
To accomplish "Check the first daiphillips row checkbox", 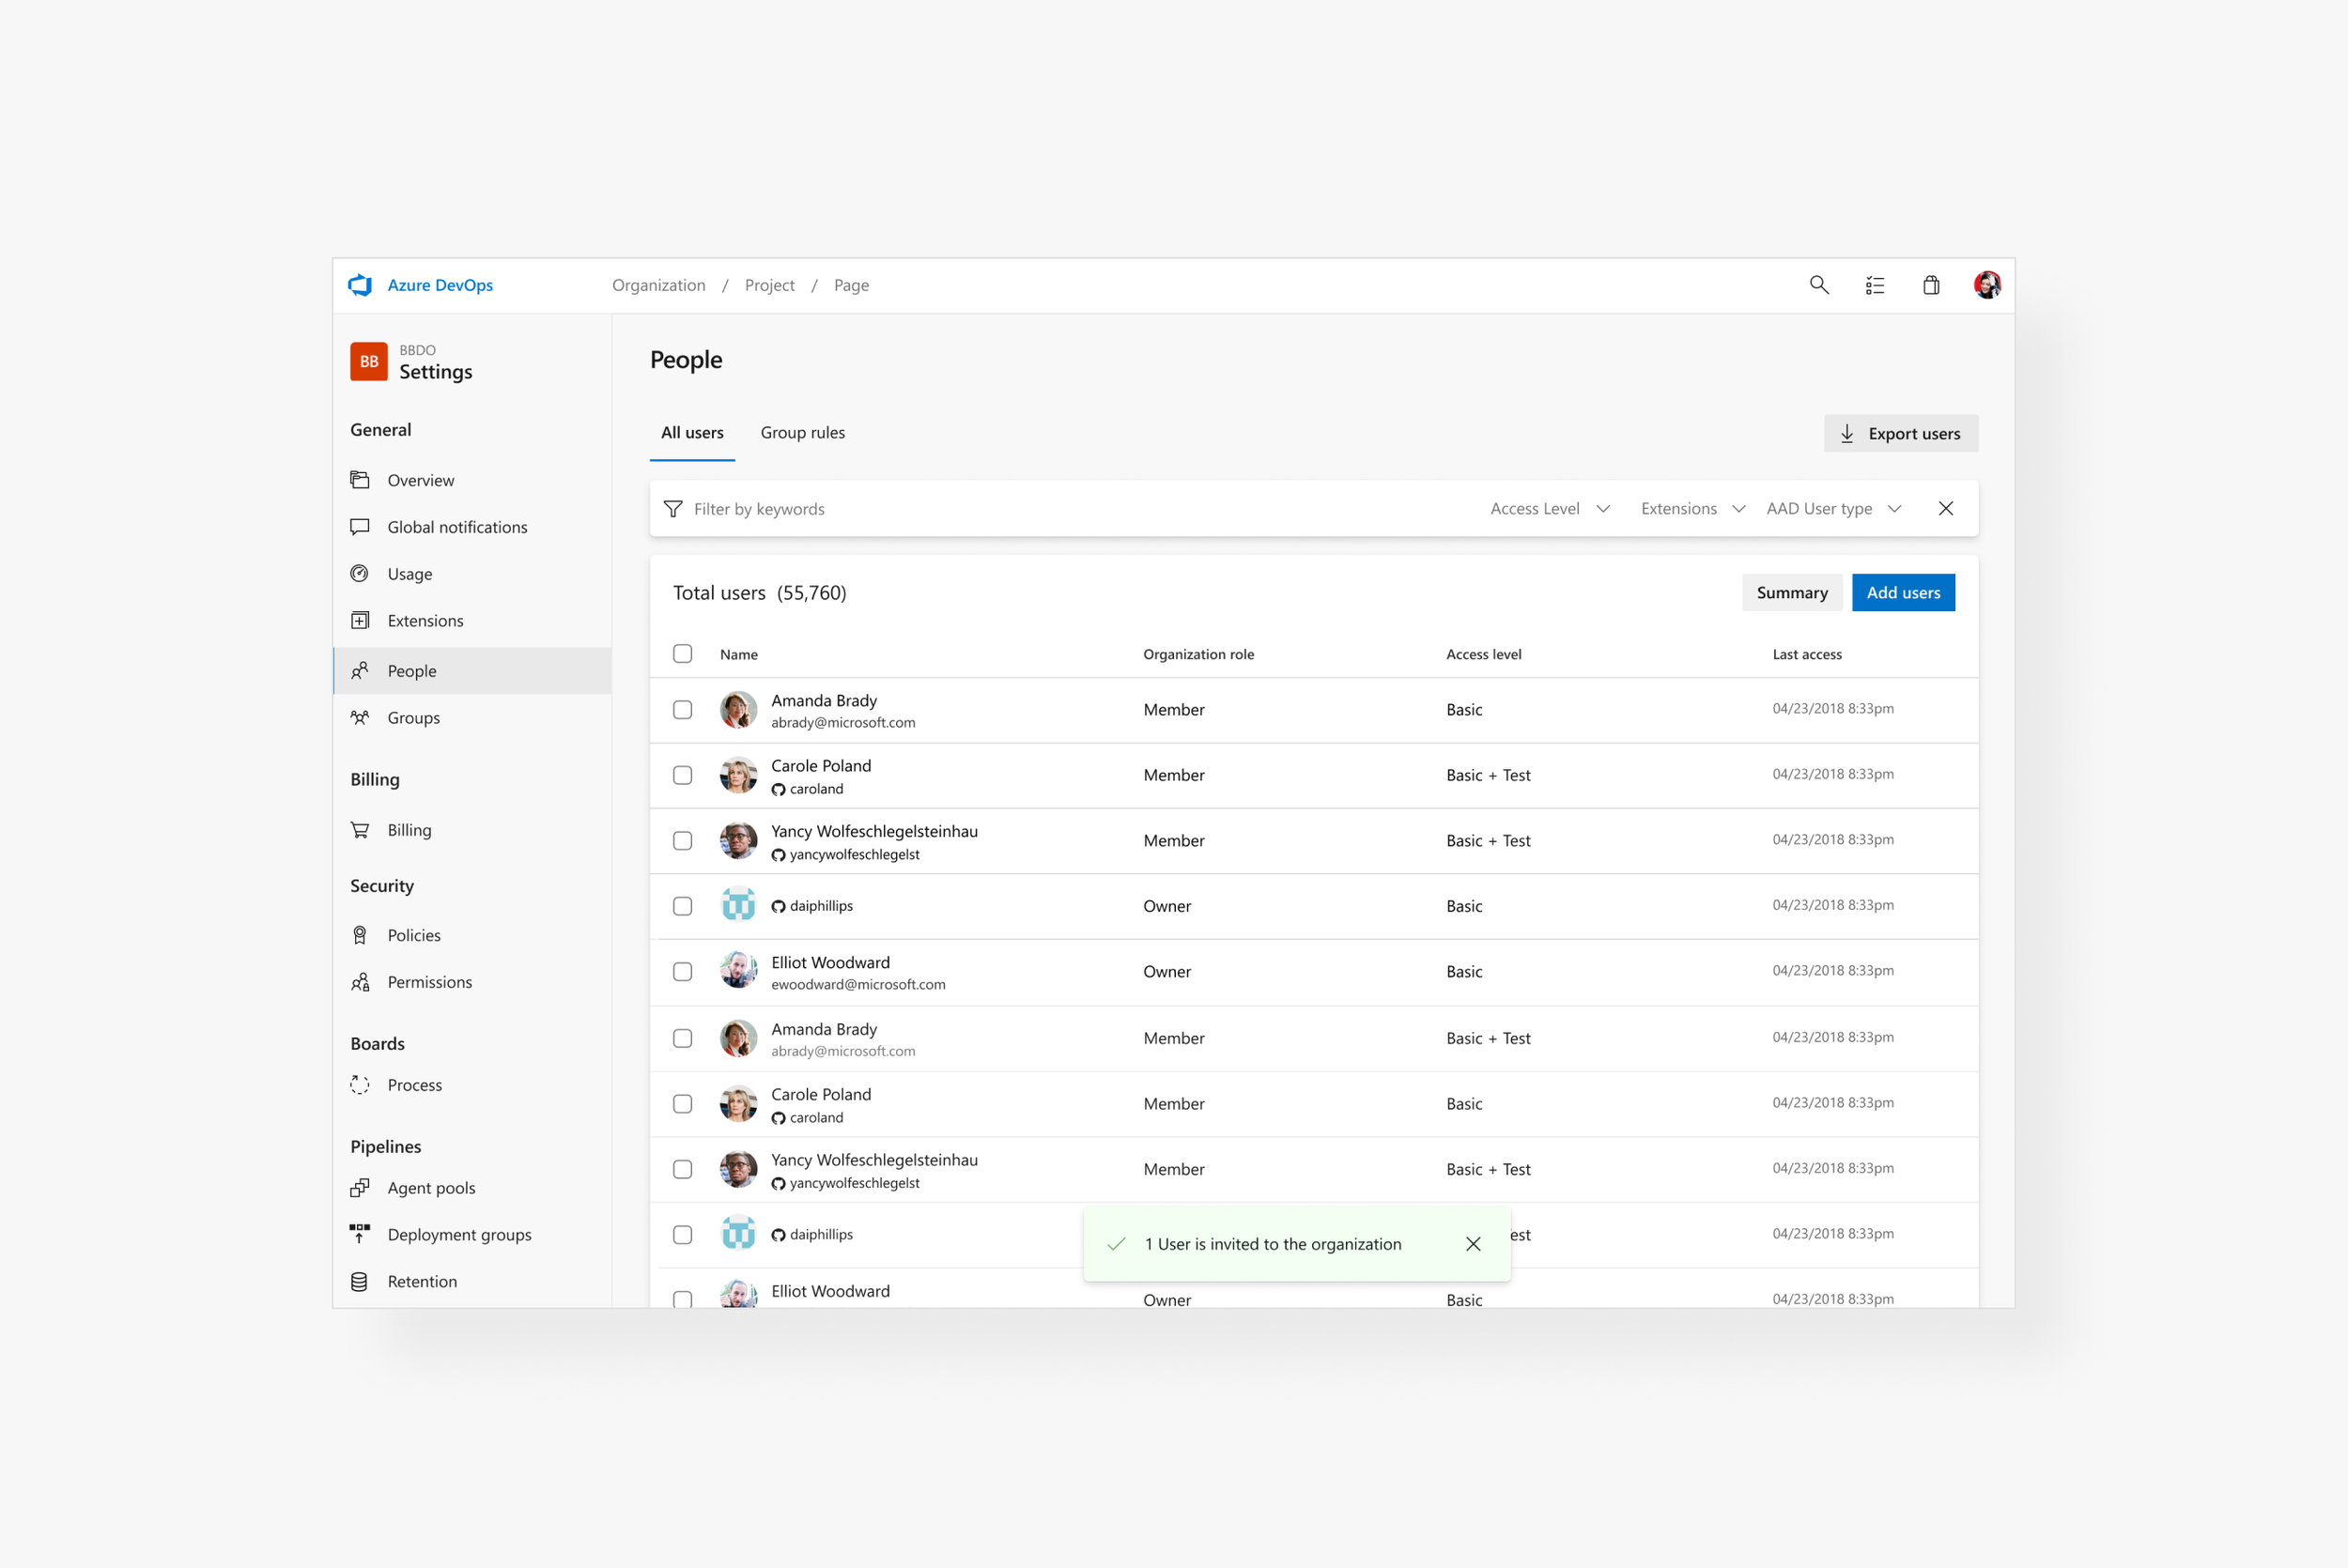I will pos(683,906).
